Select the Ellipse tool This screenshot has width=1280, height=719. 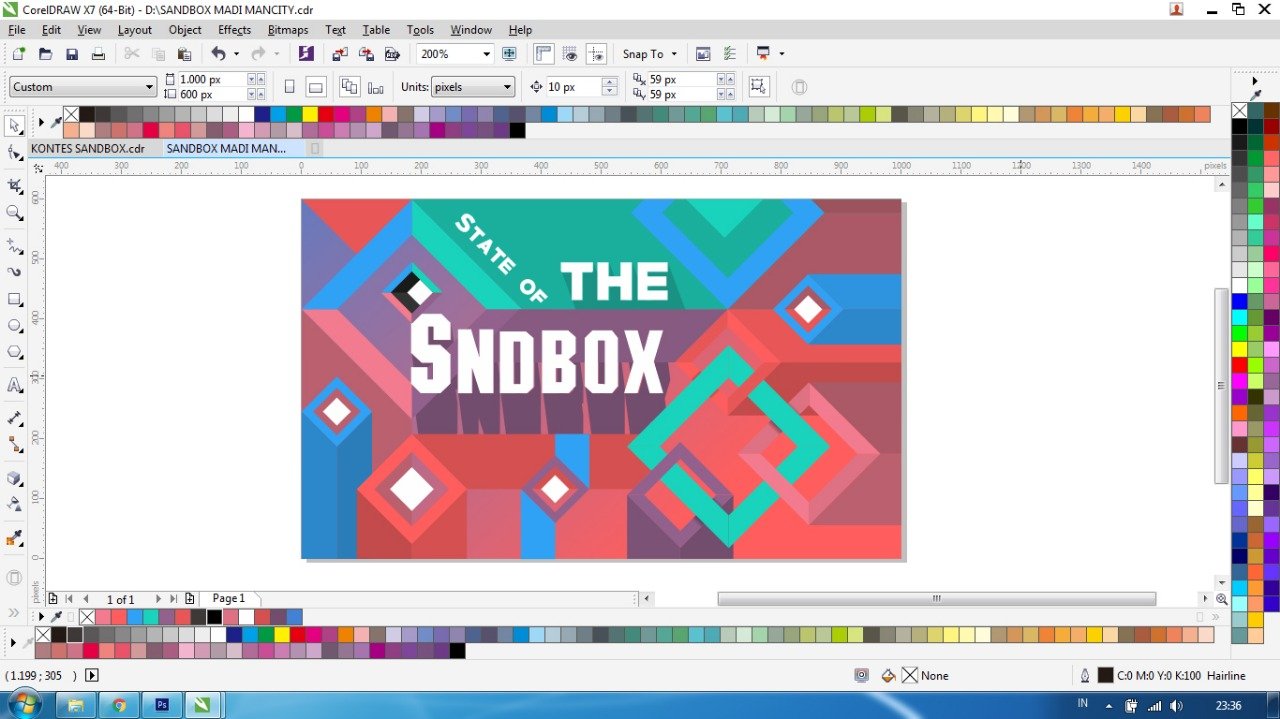pos(14,326)
